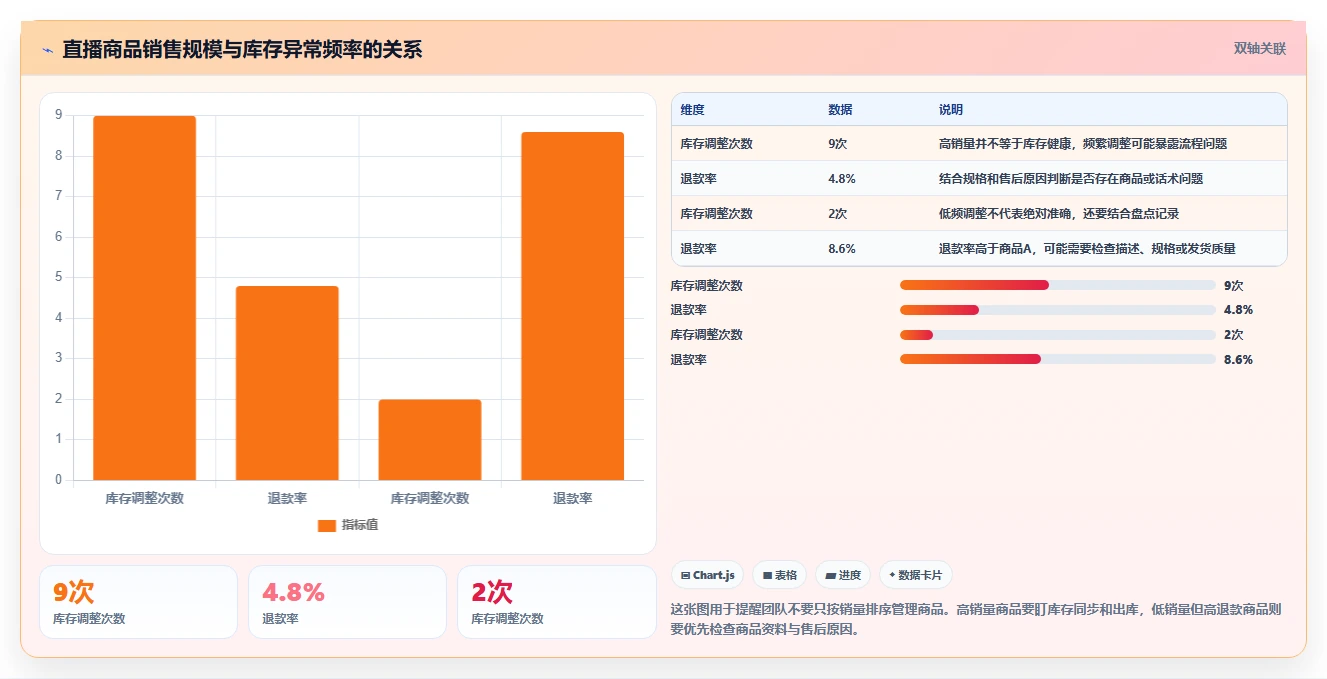The height and width of the screenshot is (679, 1327).
Task: Click the lightning icon before the title
Action: (47, 50)
